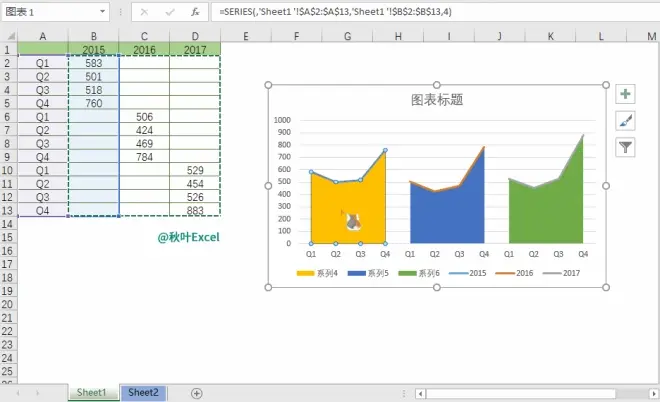Image resolution: width=660 pixels, height=402 pixels.
Task: Click cell containing 529
Action: (195, 170)
